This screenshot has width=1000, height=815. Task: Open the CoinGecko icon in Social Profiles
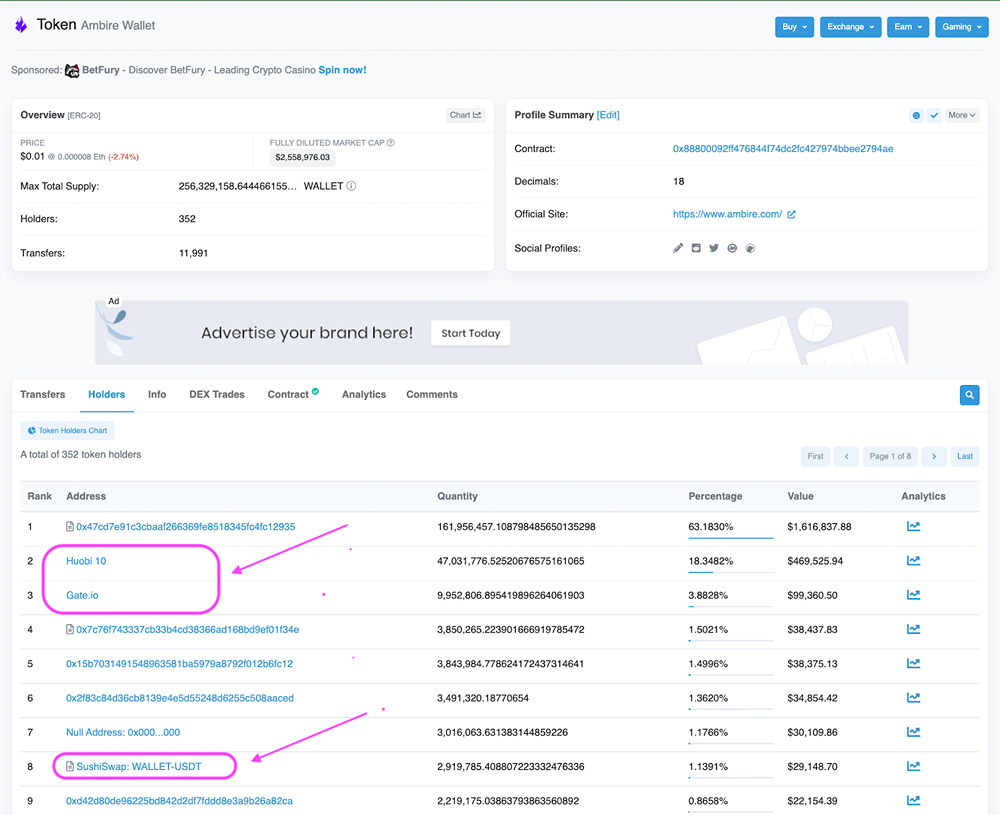pyautogui.click(x=750, y=248)
